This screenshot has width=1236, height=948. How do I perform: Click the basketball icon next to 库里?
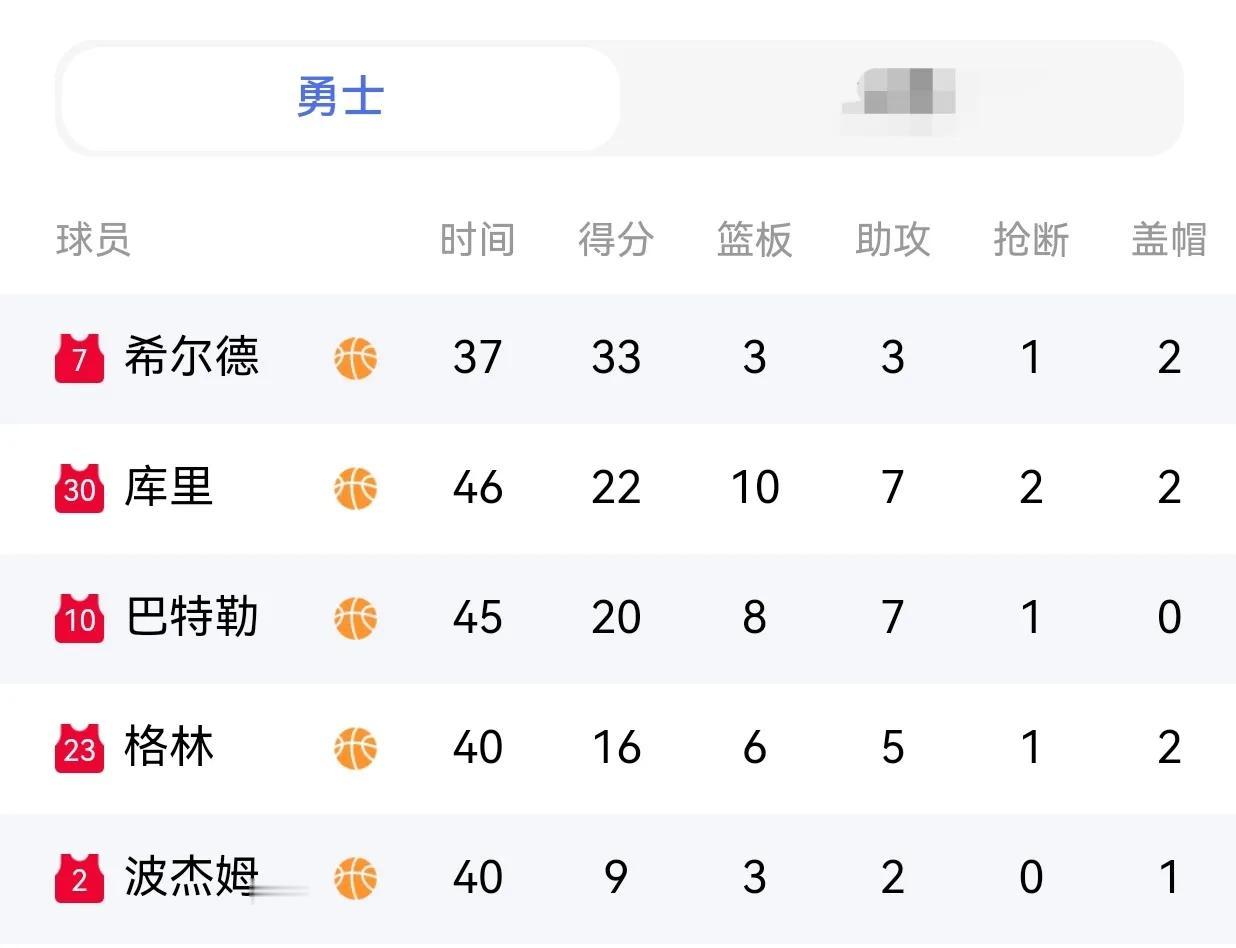point(355,488)
